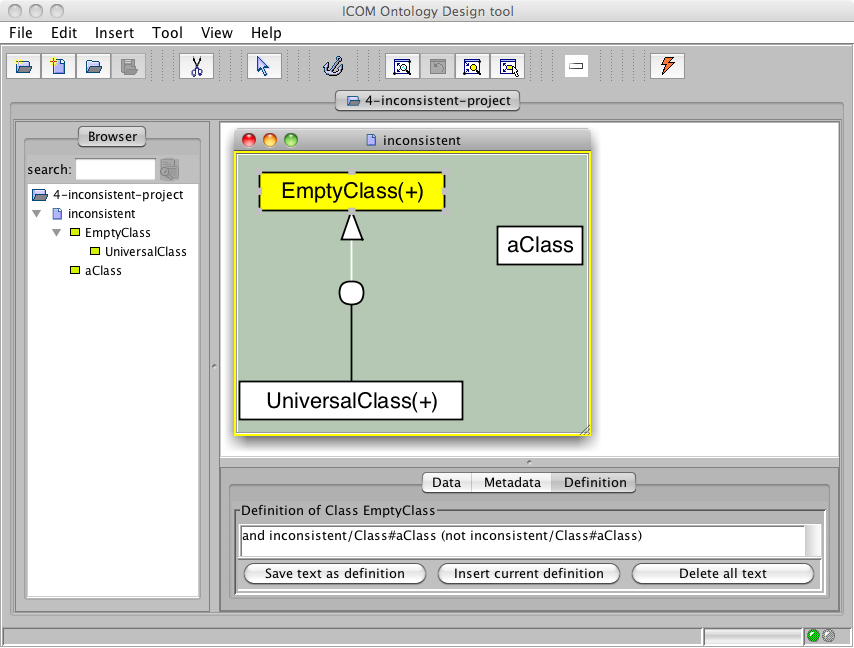The height and width of the screenshot is (648, 854).
Task: Click the lightning bolt reasoner icon
Action: coord(667,66)
